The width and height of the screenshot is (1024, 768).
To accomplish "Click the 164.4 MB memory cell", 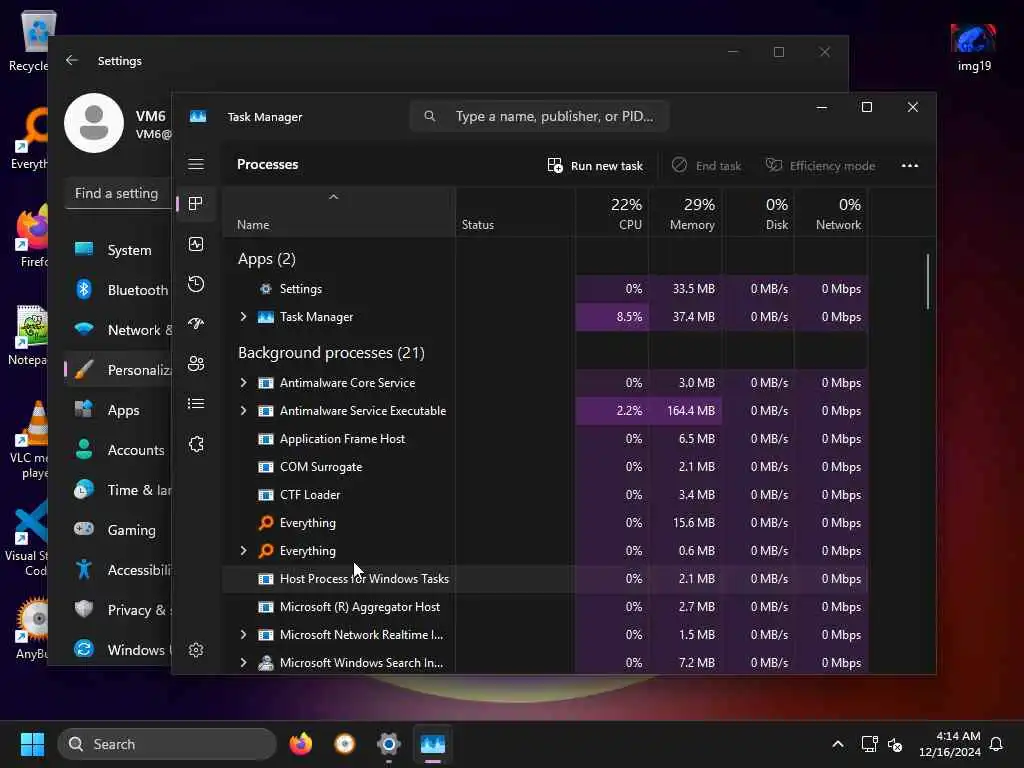I will 686,411.
